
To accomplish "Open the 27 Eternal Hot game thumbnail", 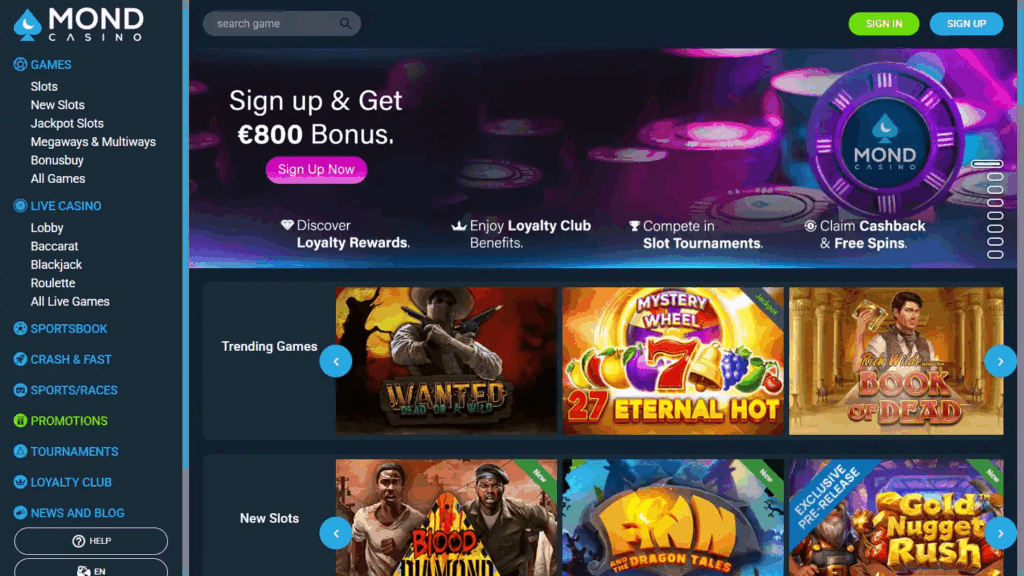I will (673, 361).
